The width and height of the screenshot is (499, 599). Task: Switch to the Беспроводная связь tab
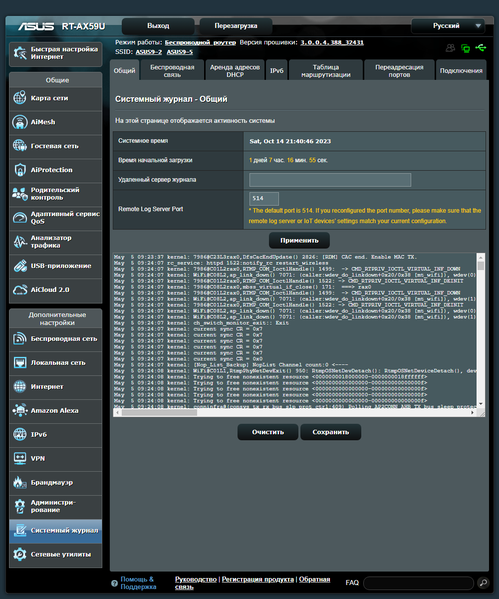pos(172,71)
